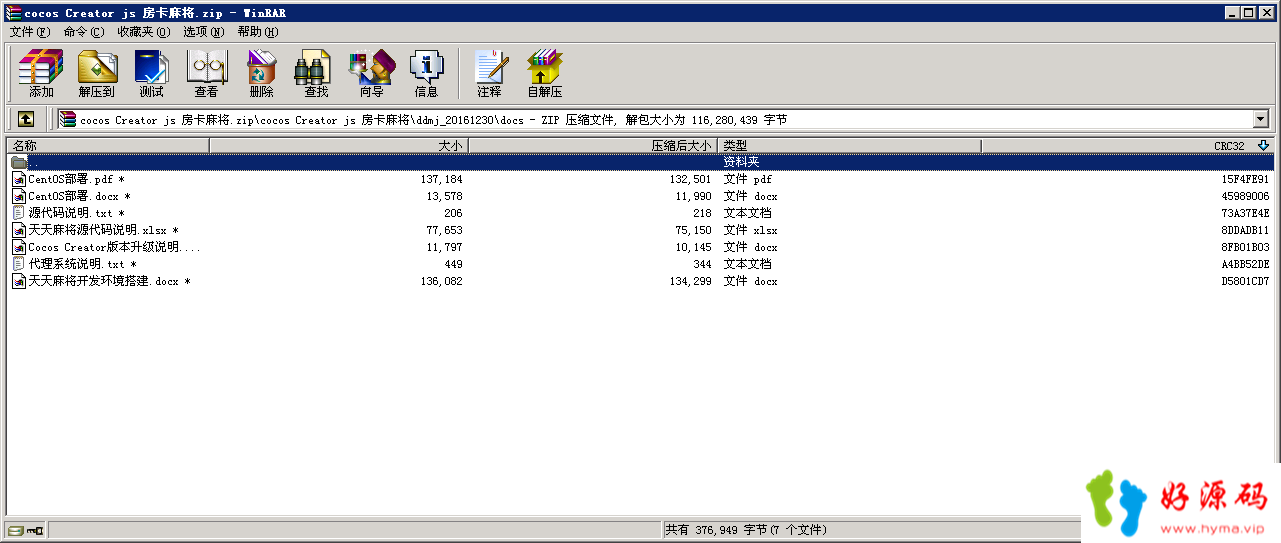Click the type 资料夹 in parent row
Viewport: 1281px width, 543px height.
coord(741,162)
